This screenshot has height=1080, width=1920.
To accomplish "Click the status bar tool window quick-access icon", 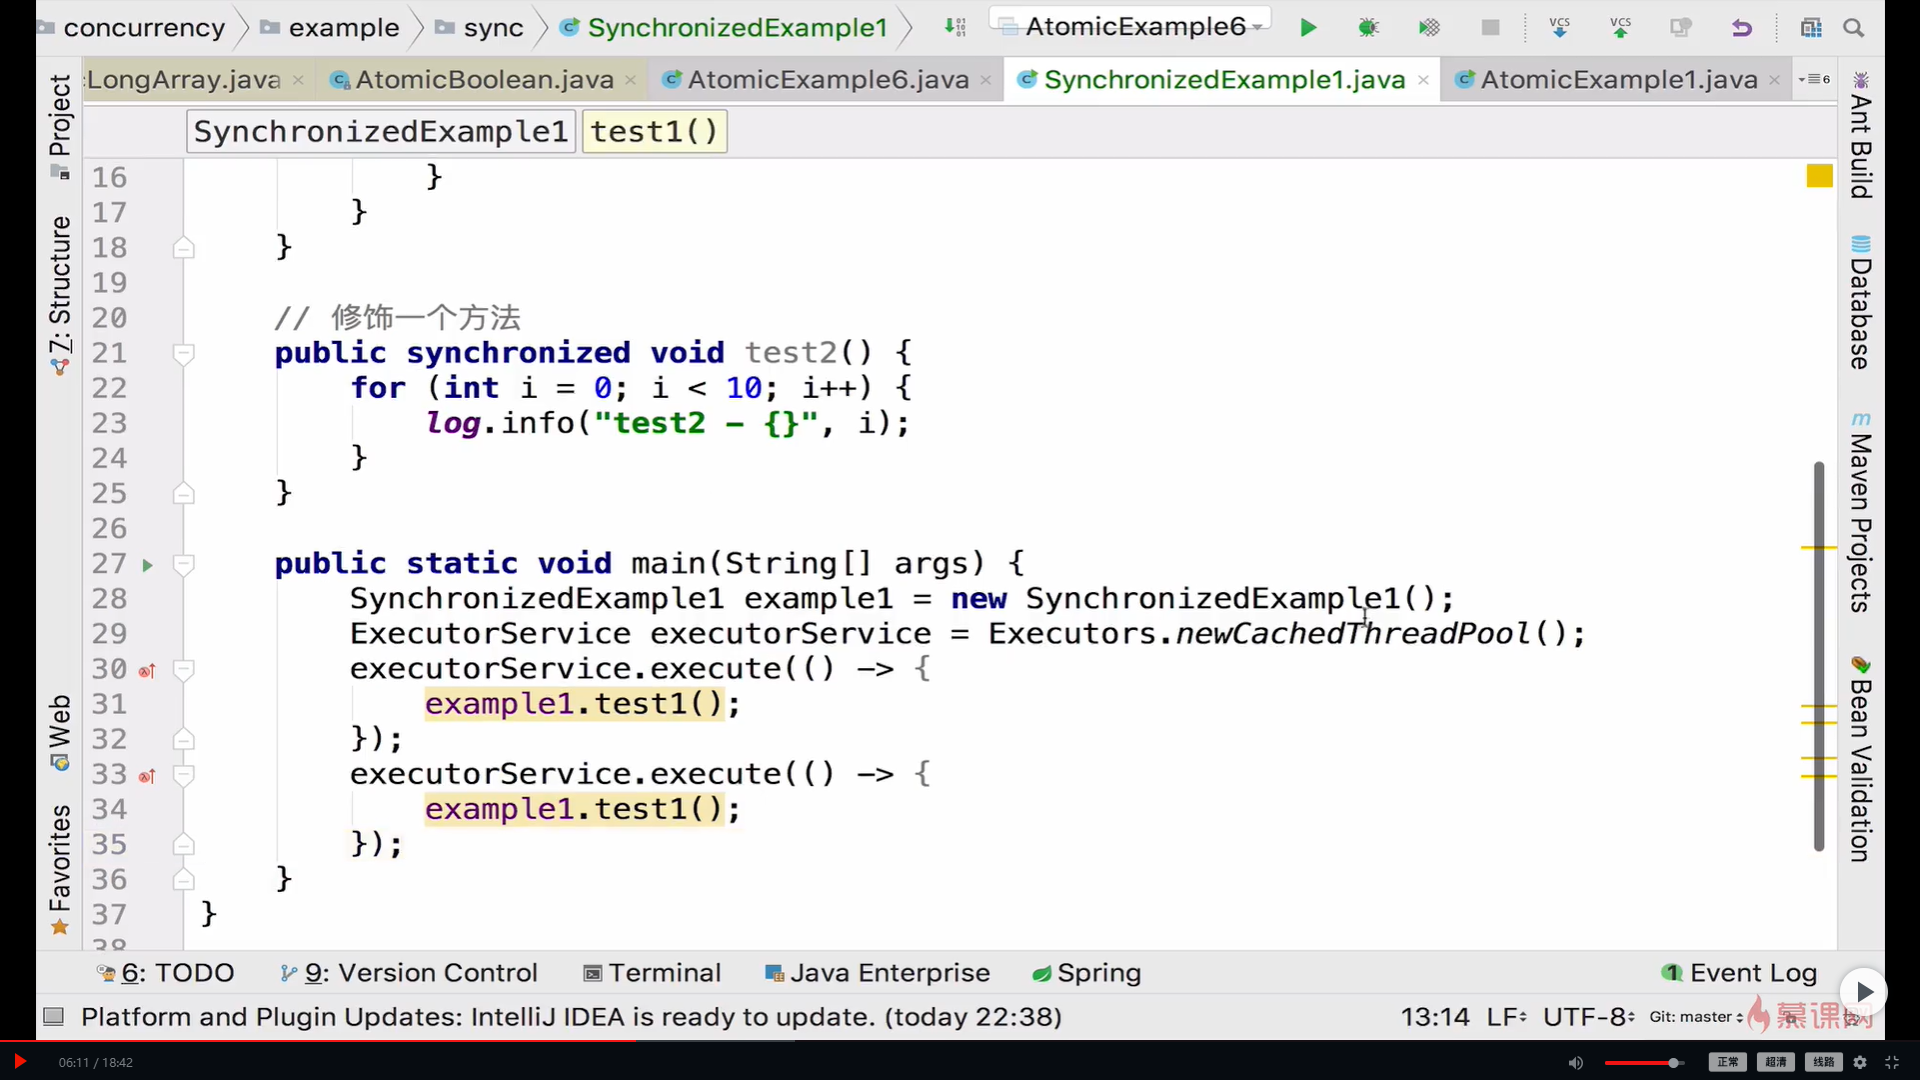I will [x=54, y=1017].
